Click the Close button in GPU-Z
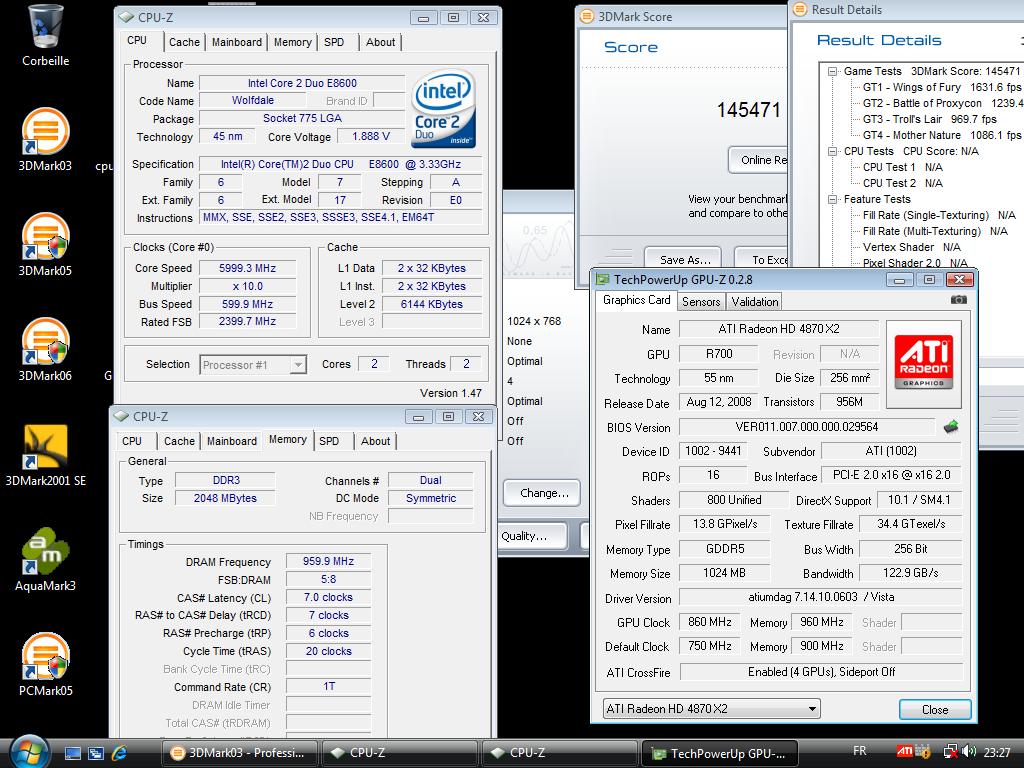This screenshot has width=1024, height=768. tap(935, 709)
